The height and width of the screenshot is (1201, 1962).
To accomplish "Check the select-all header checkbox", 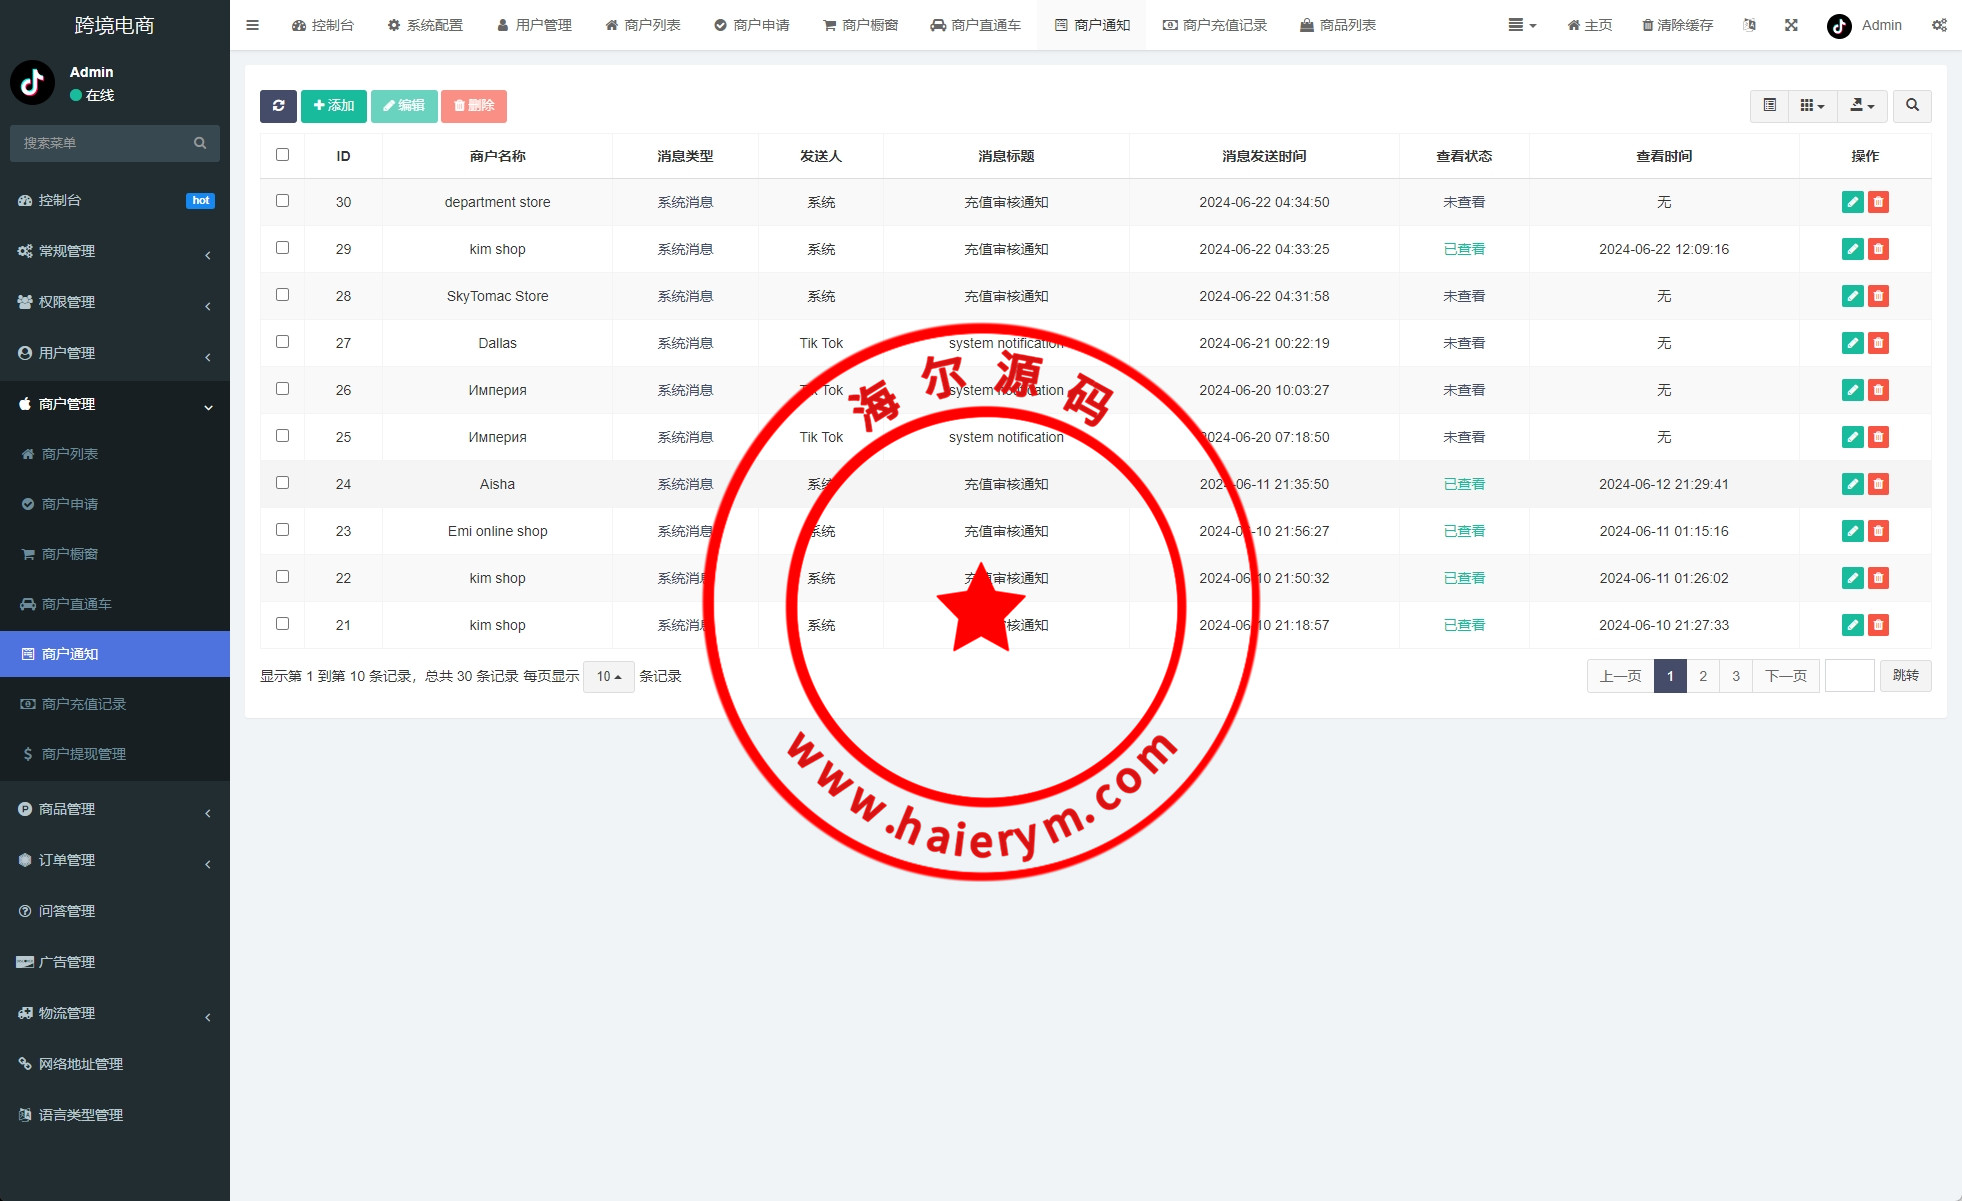I will click(282, 155).
